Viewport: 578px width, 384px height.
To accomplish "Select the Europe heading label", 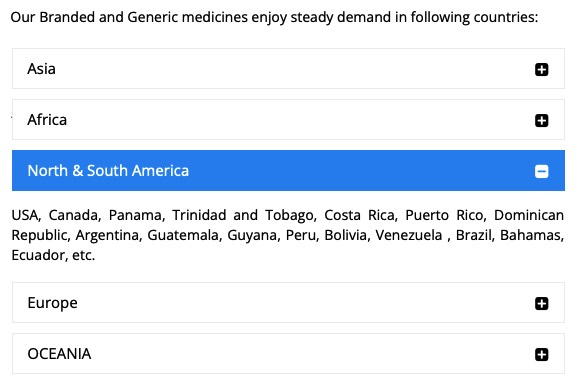I will coord(52,303).
